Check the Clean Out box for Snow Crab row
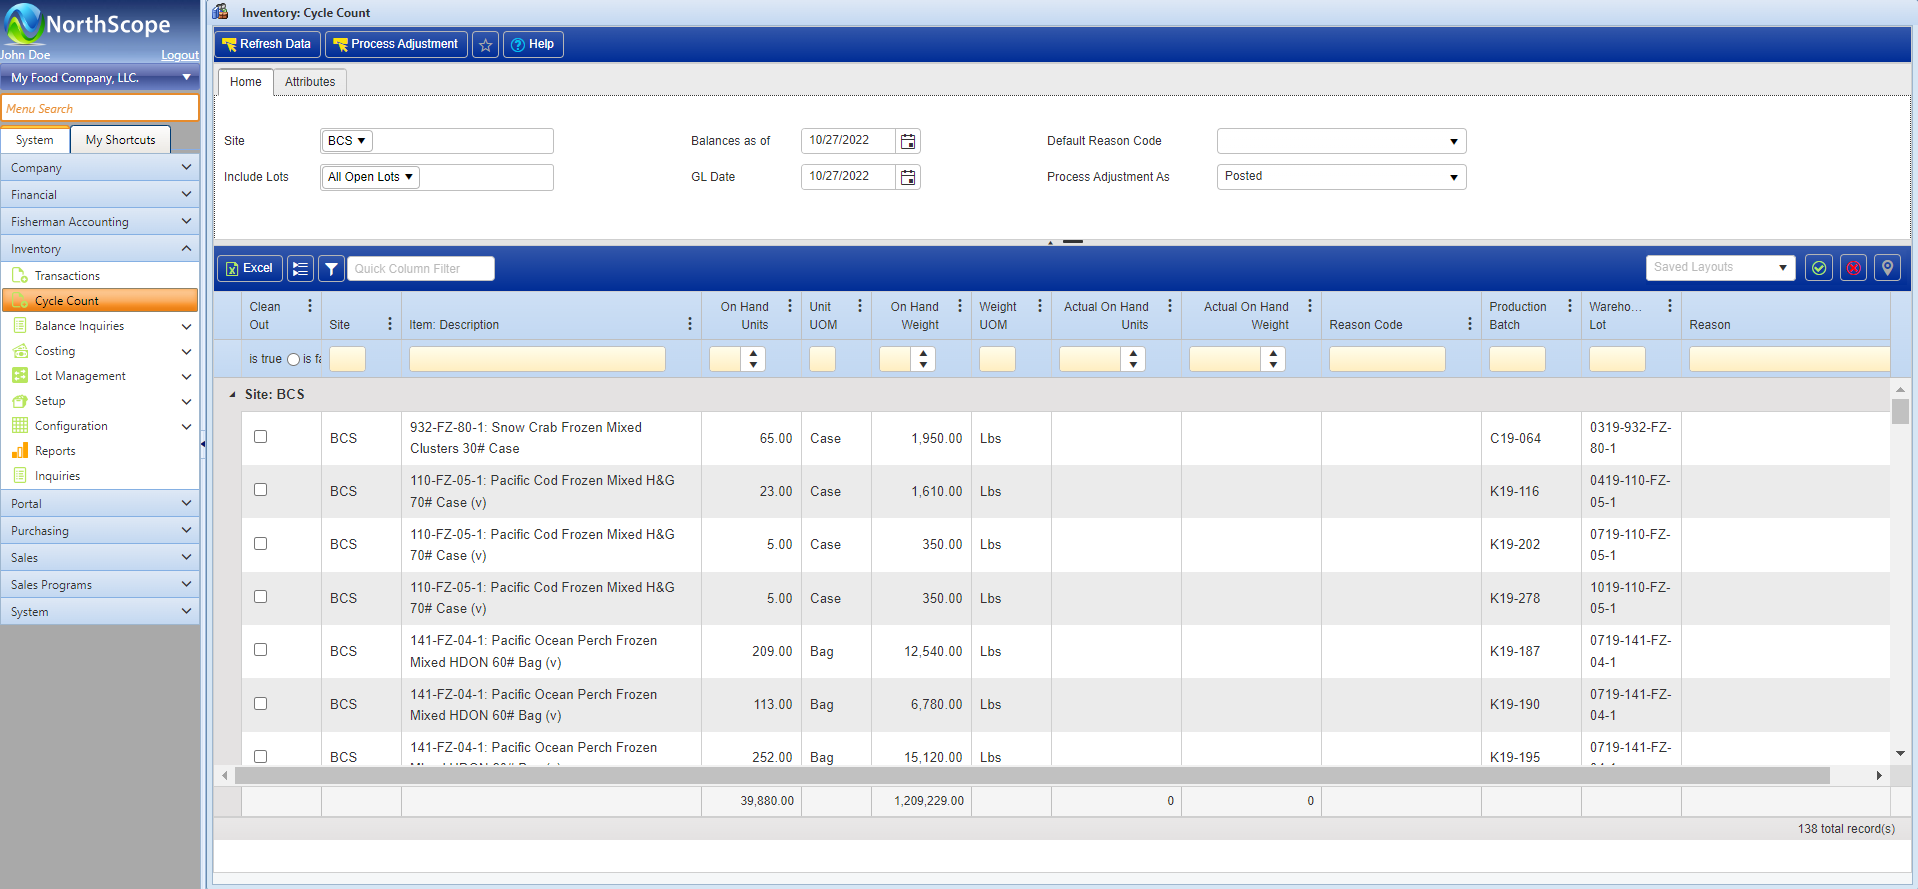This screenshot has height=889, width=1918. 261,437
